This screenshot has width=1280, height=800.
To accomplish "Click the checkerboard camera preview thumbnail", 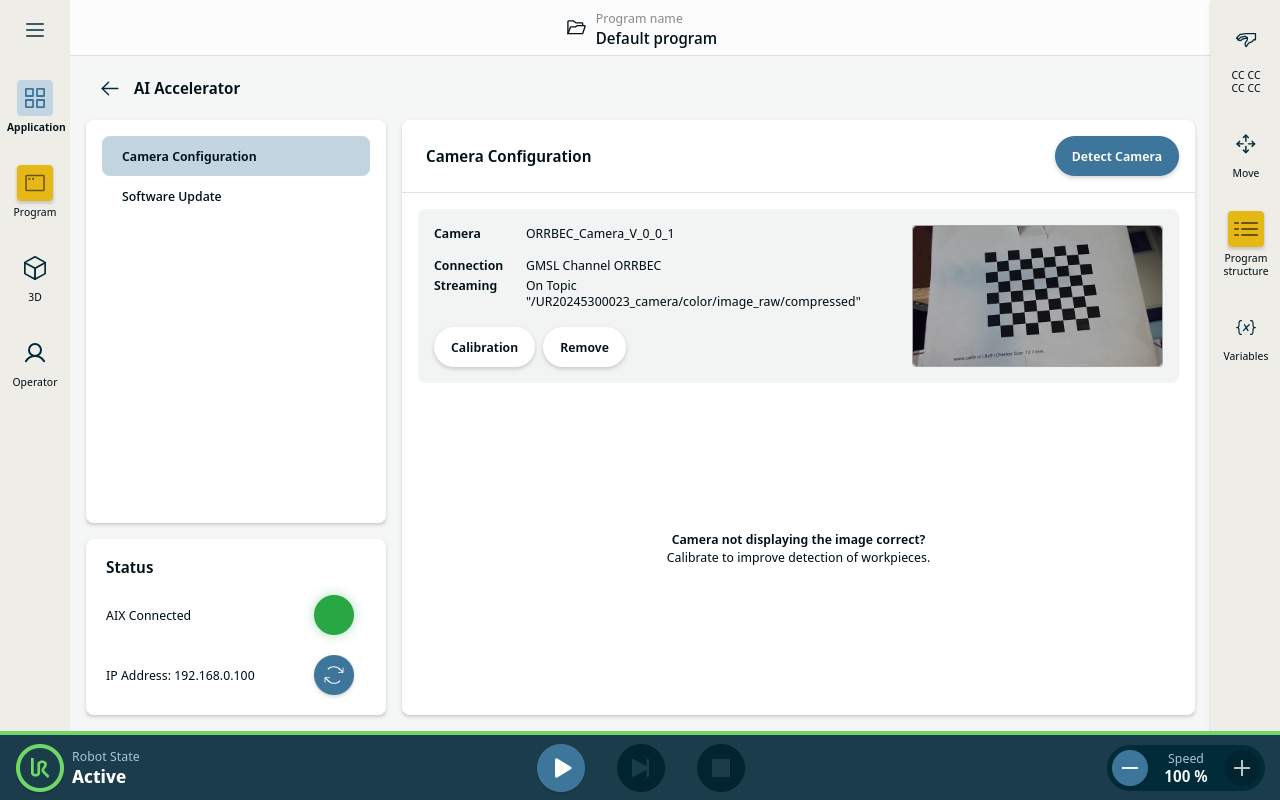I will pyautogui.click(x=1037, y=296).
